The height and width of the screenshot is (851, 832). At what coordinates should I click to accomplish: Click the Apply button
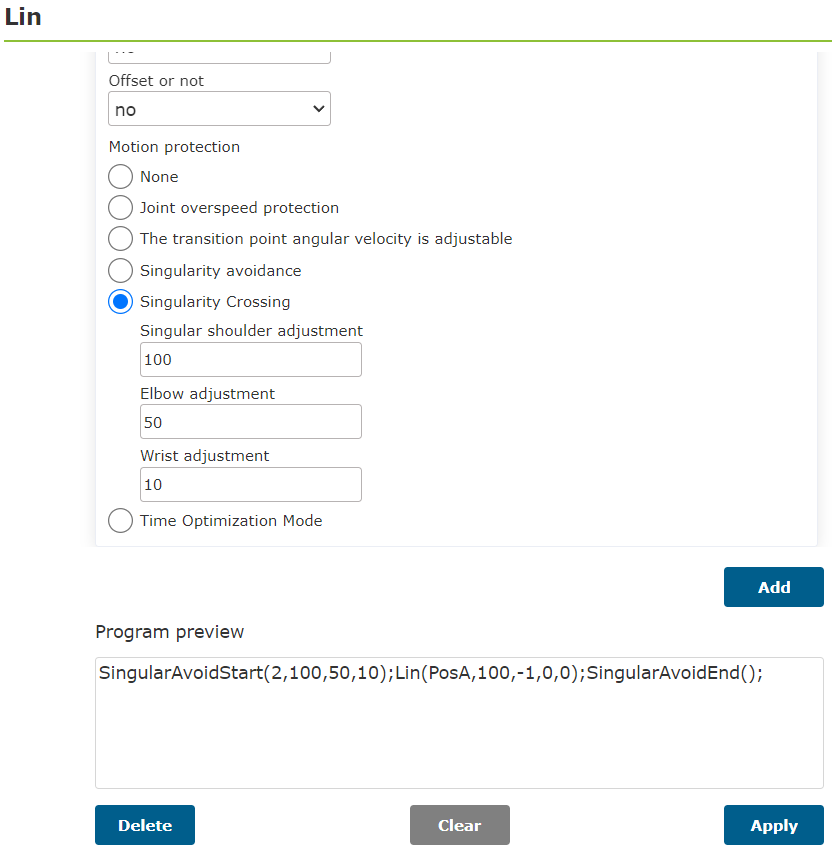773,825
